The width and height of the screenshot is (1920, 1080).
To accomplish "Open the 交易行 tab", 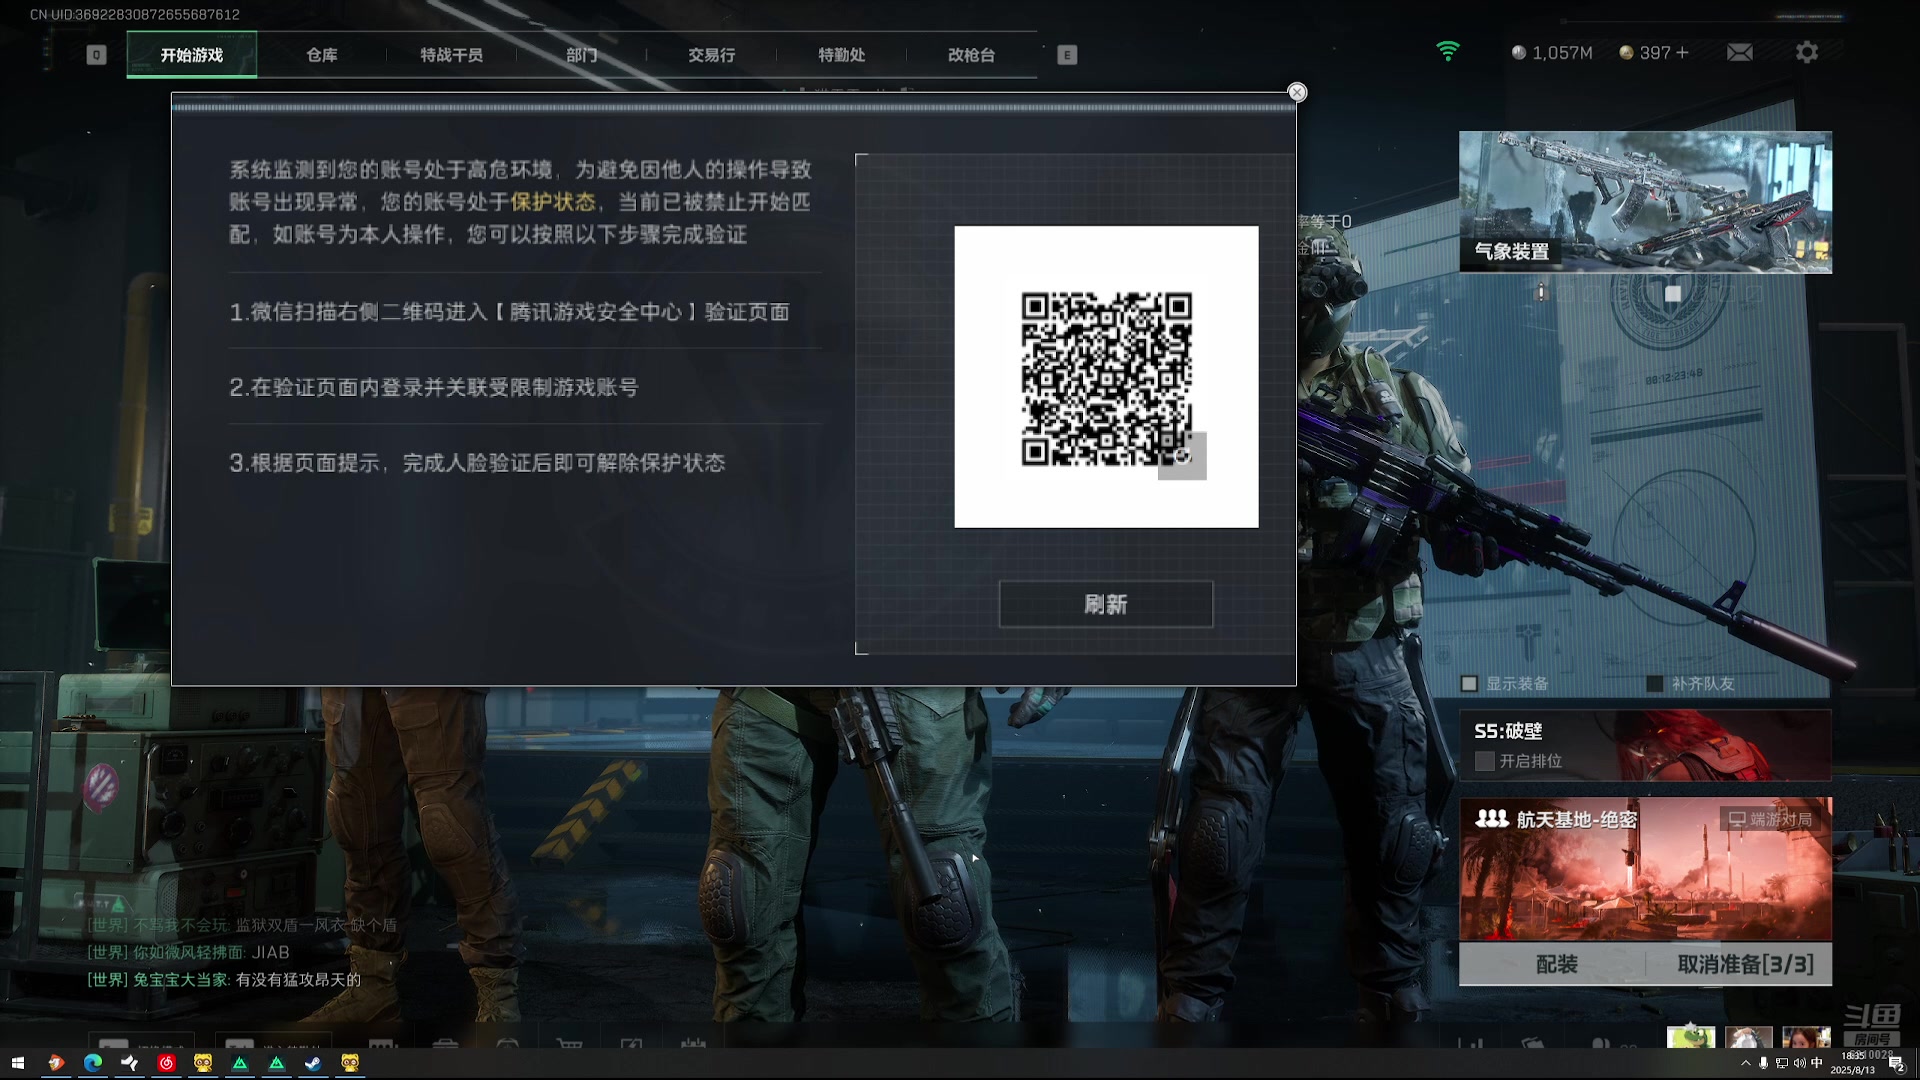I will pos(712,55).
